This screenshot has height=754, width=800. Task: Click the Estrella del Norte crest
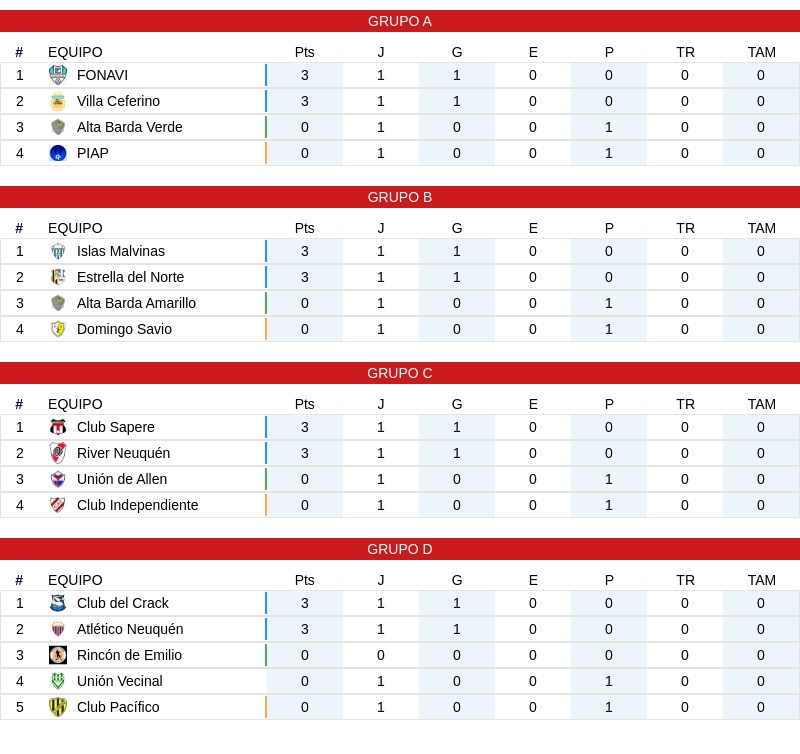[58, 277]
